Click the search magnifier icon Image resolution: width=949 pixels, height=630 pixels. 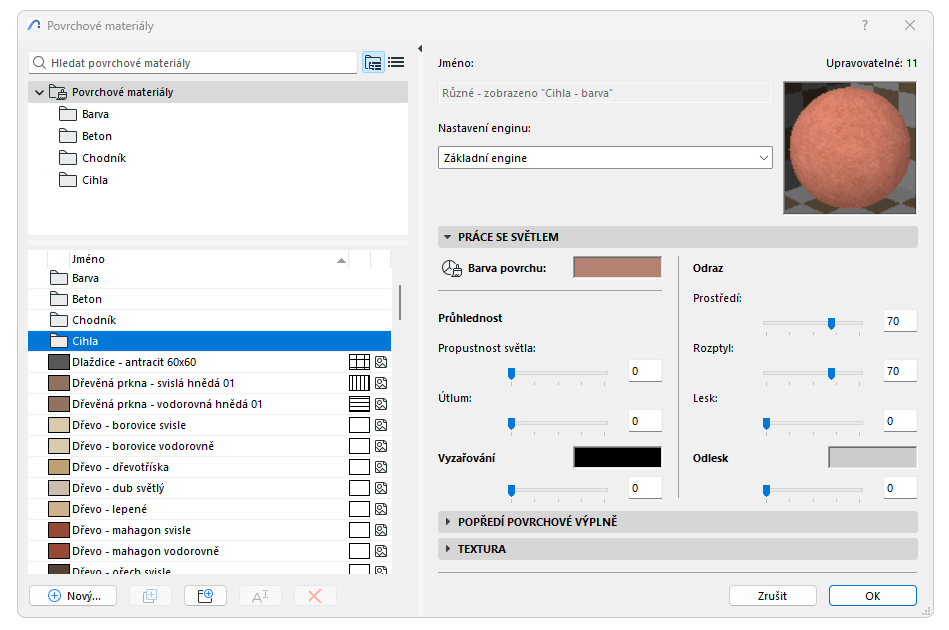coord(39,63)
